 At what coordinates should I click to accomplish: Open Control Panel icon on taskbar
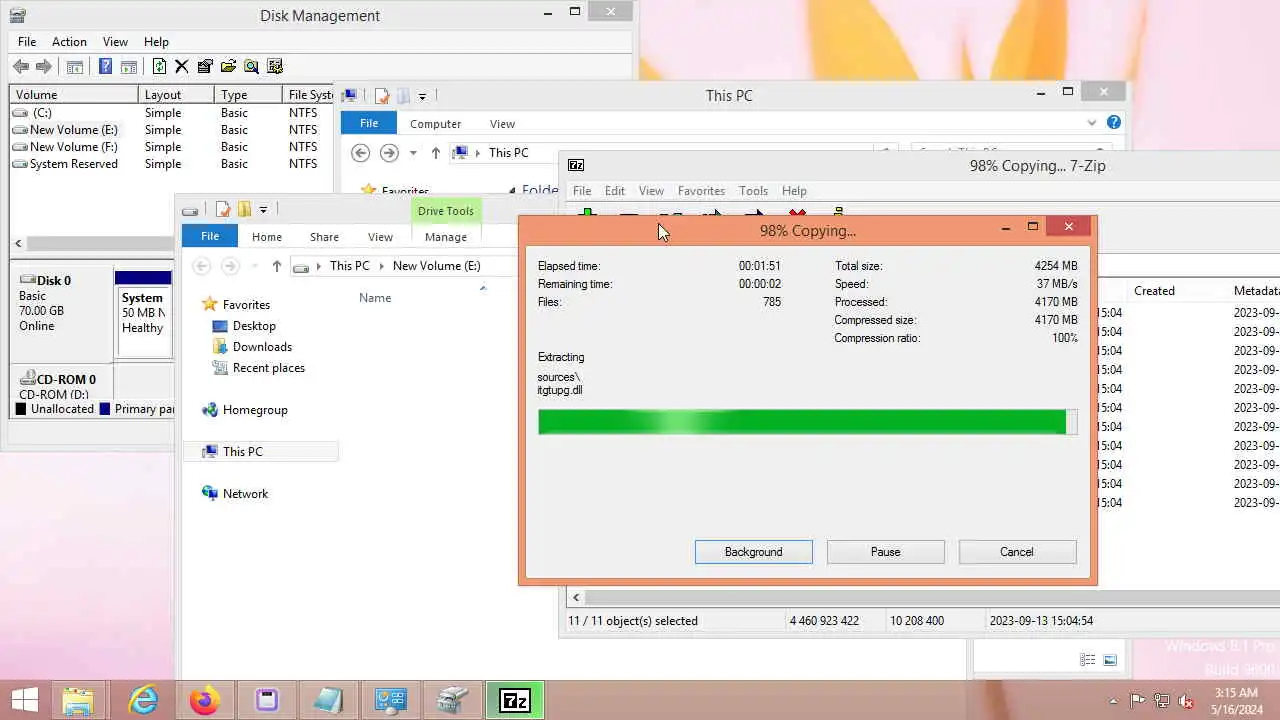coord(391,700)
